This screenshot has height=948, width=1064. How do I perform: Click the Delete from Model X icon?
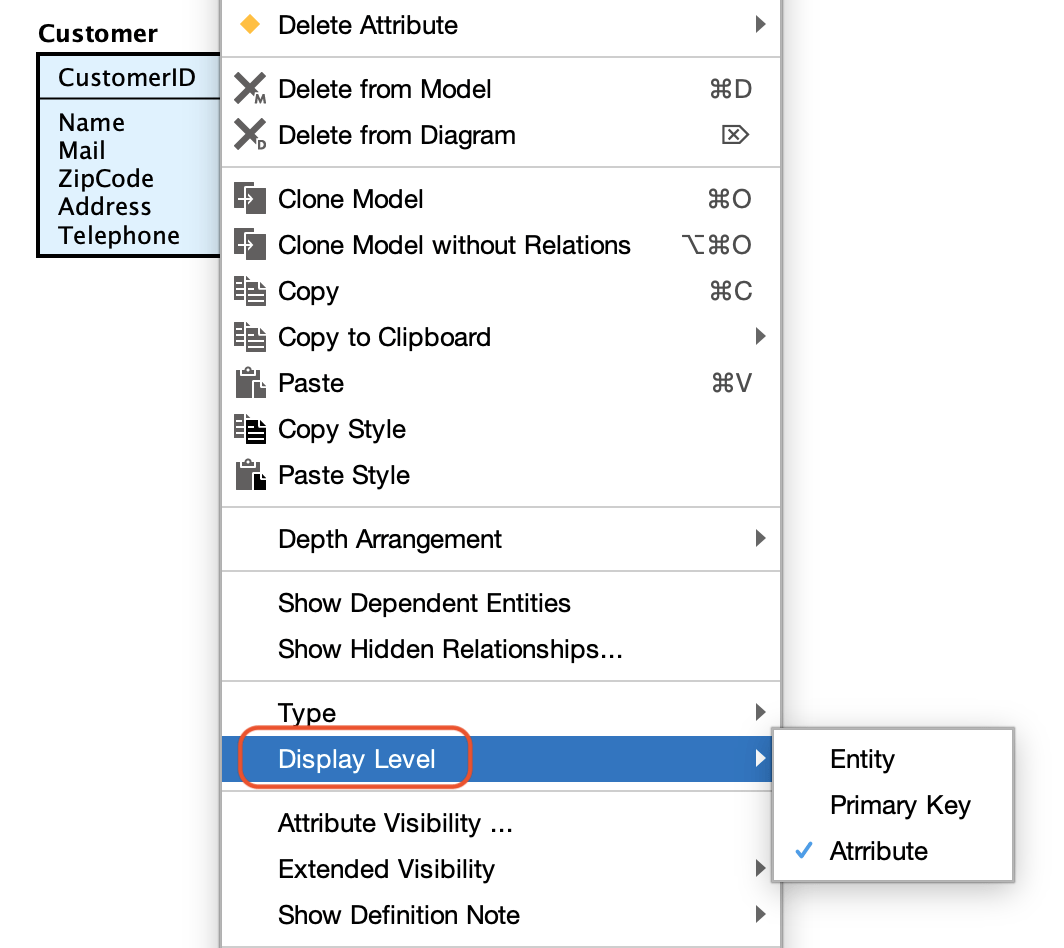point(250,89)
